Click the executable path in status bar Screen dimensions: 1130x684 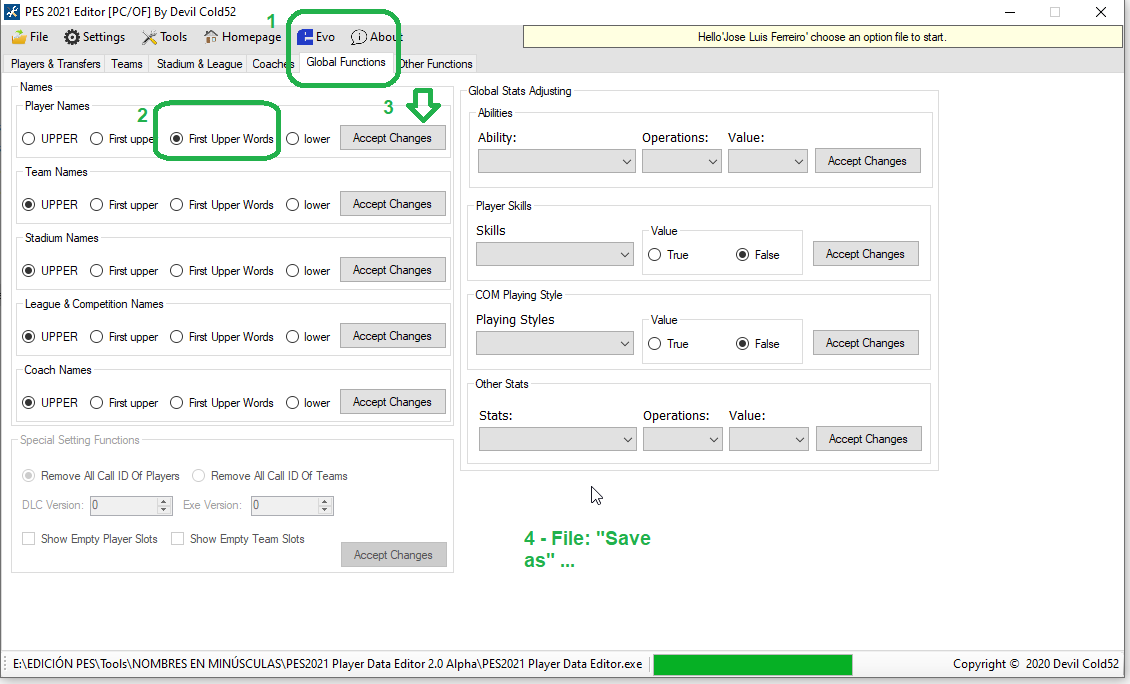(x=327, y=664)
